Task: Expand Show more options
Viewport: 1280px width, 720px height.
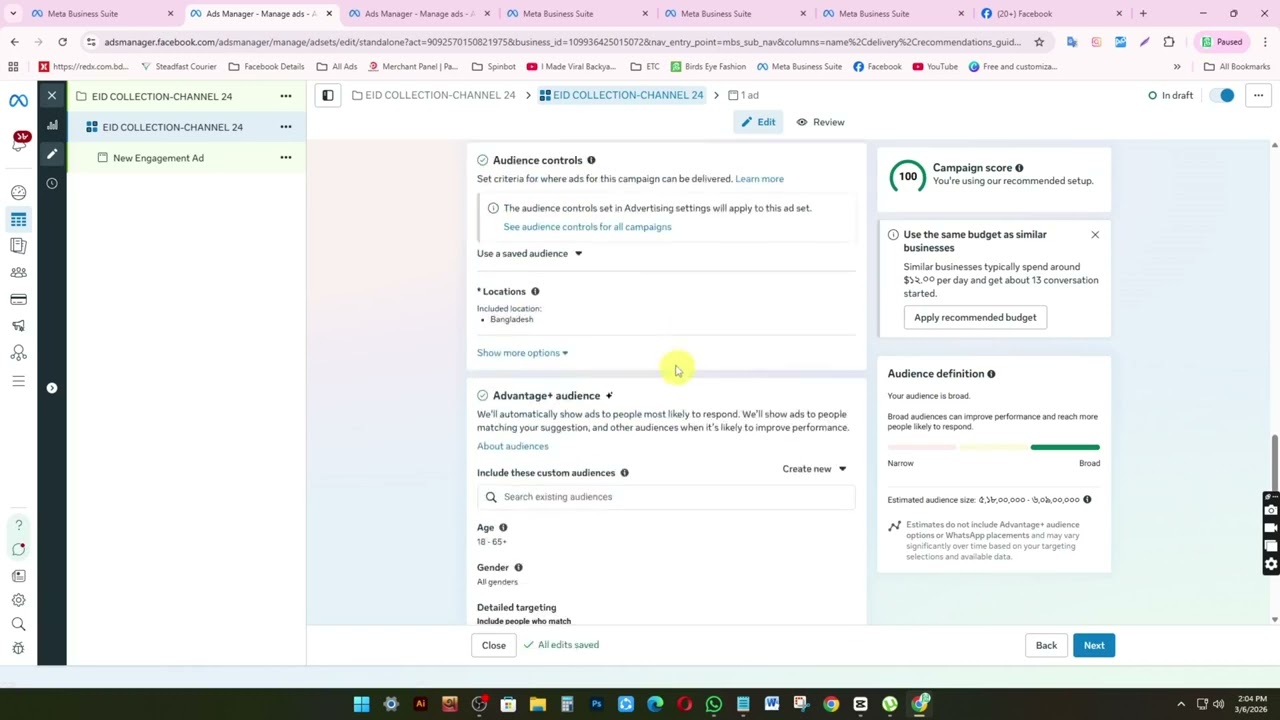Action: (522, 353)
